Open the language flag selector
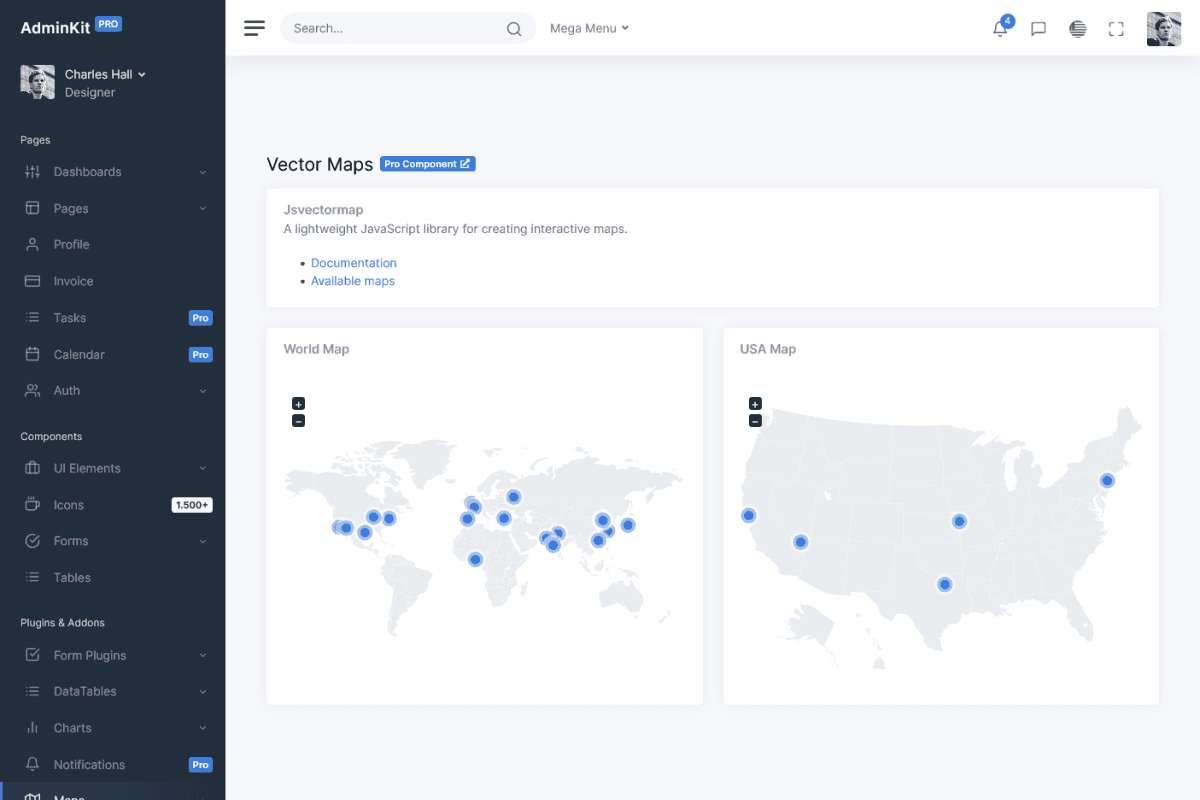1200x800 pixels. click(1077, 29)
